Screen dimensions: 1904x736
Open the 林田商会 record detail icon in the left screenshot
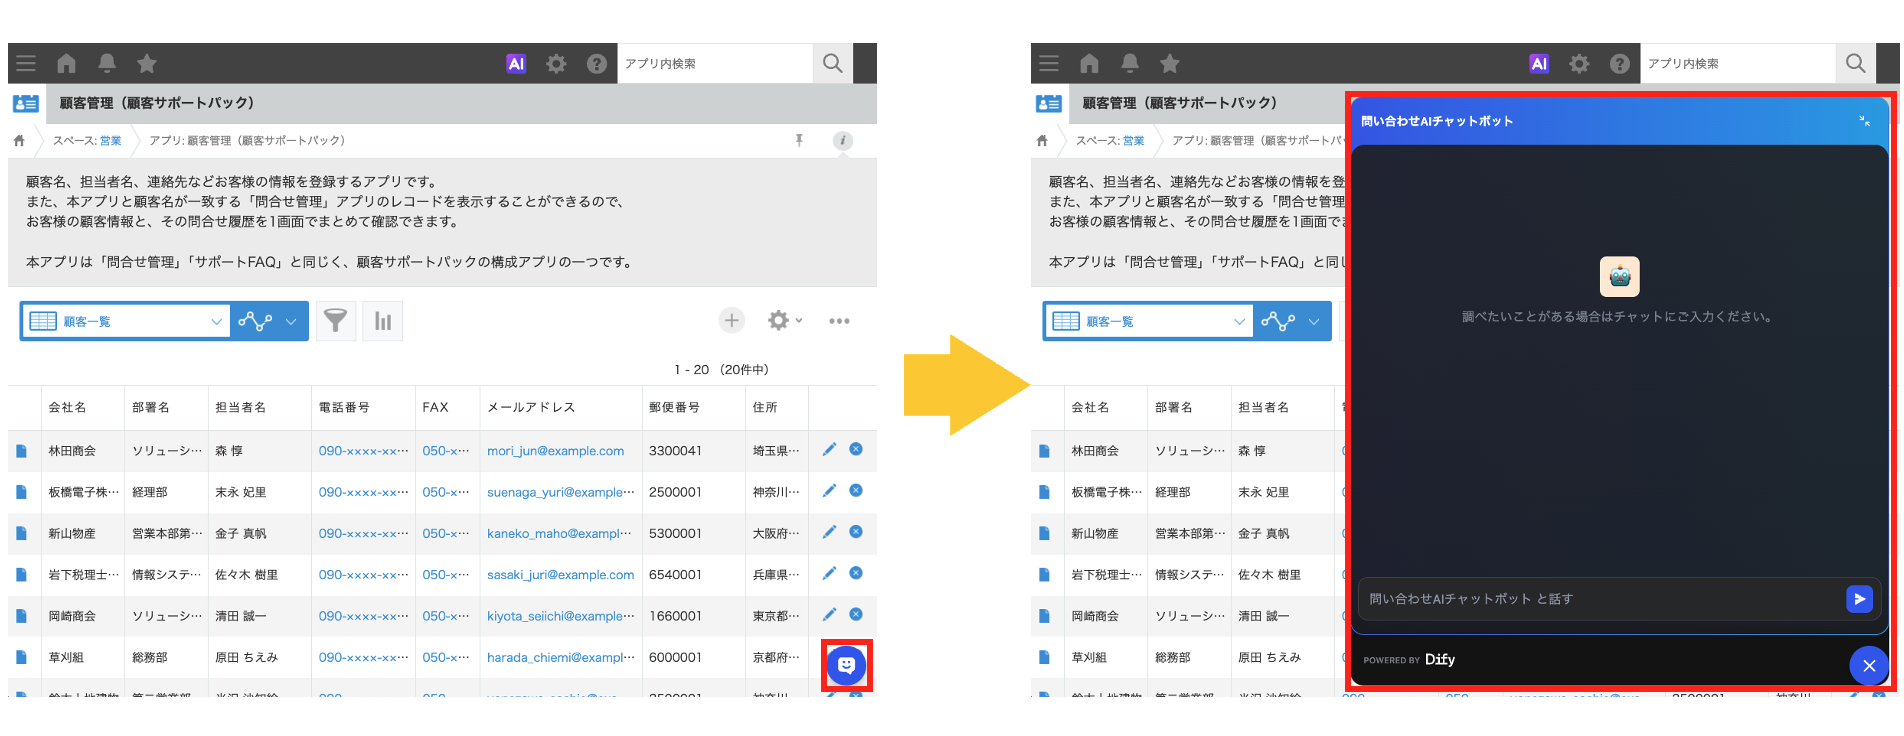click(x=21, y=451)
